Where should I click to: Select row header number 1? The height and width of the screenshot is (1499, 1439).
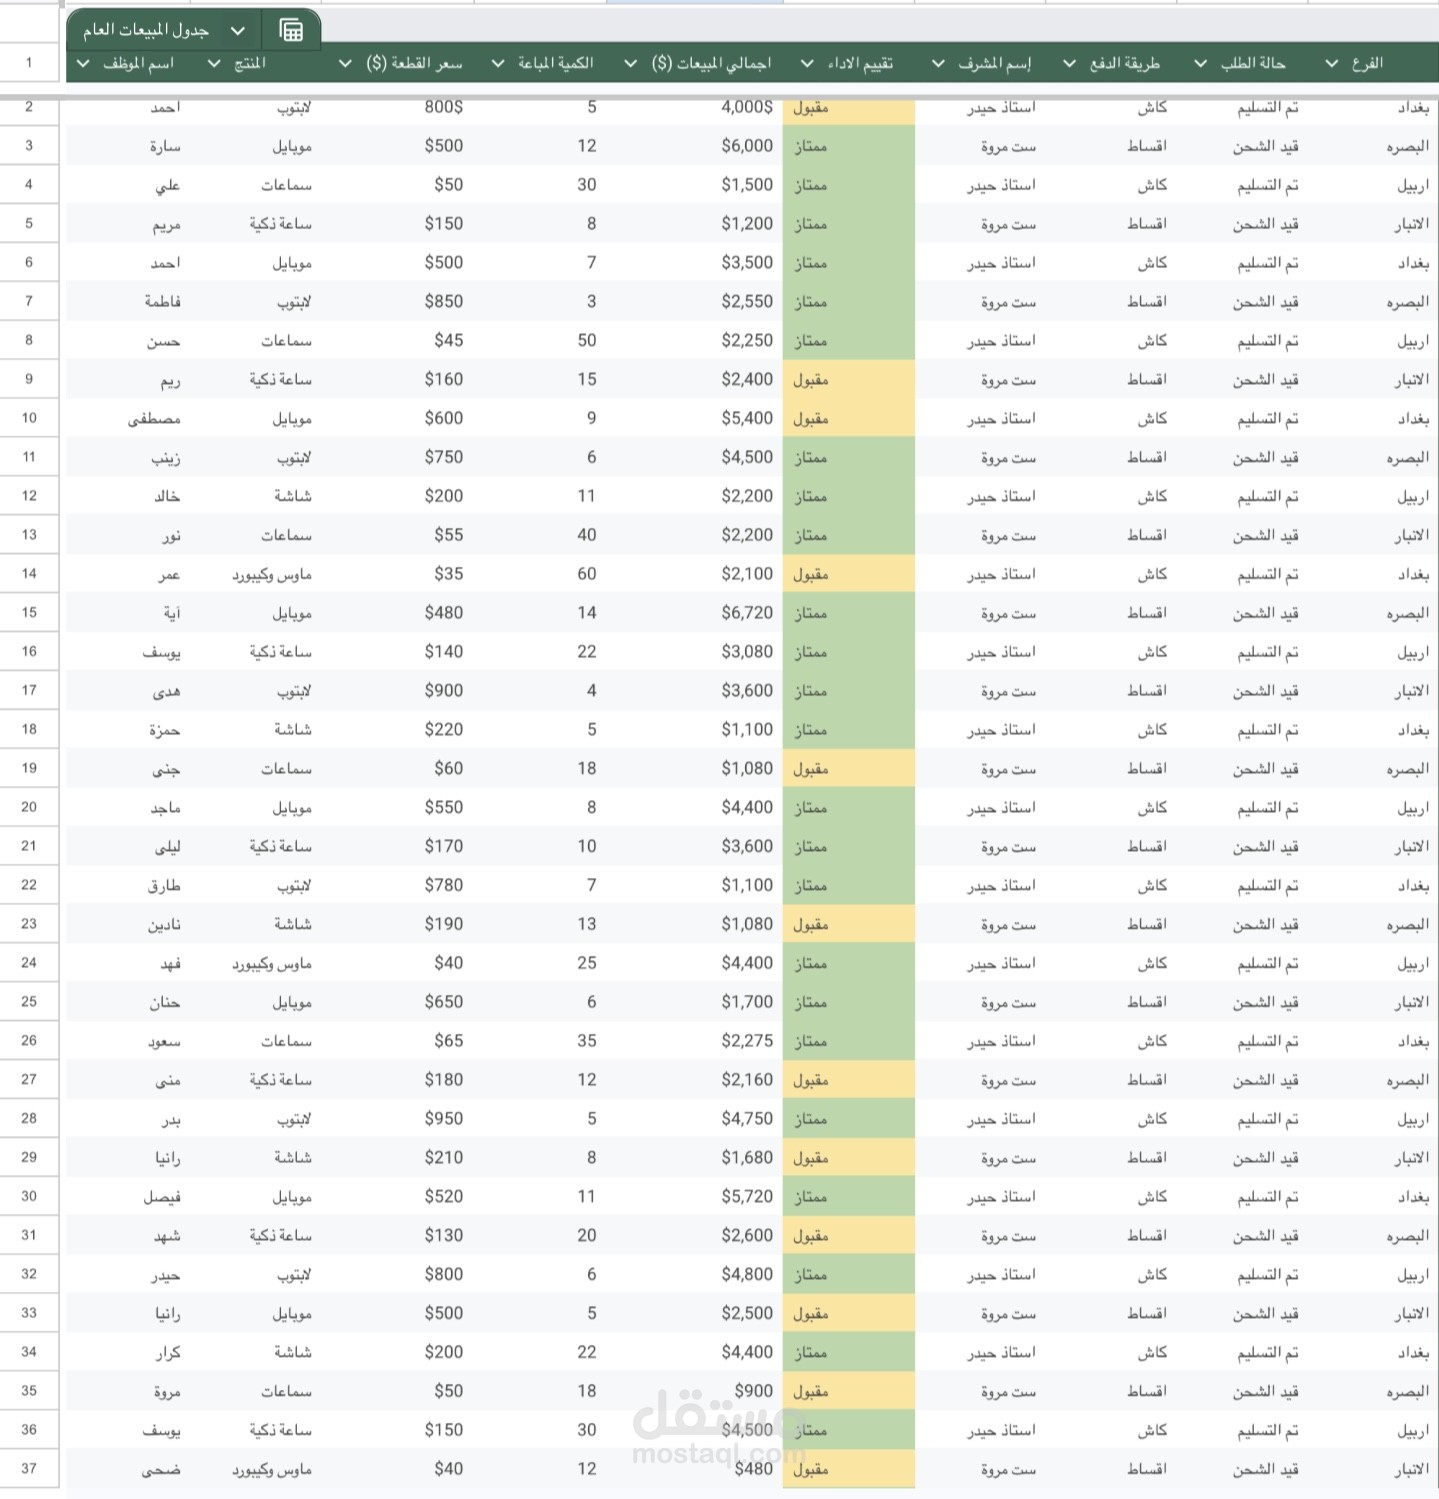29,62
